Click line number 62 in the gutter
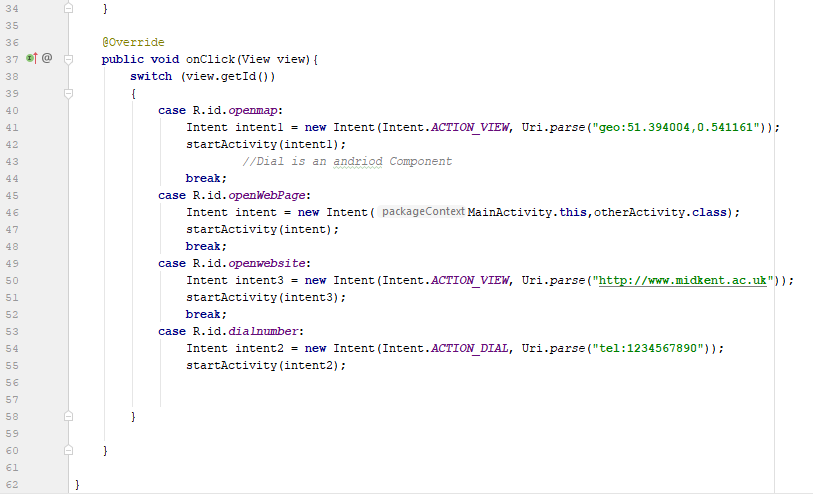The image size is (813, 494). point(12,485)
